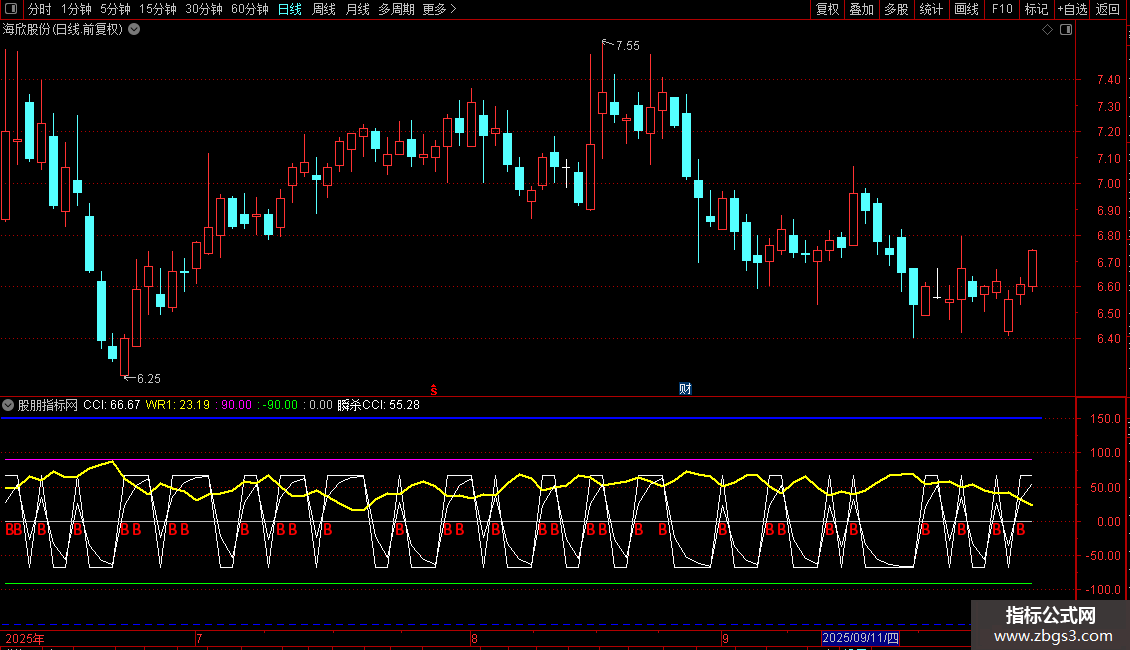Click the red S marker icon
Screen dimensions: 1130x650
pos(433,388)
